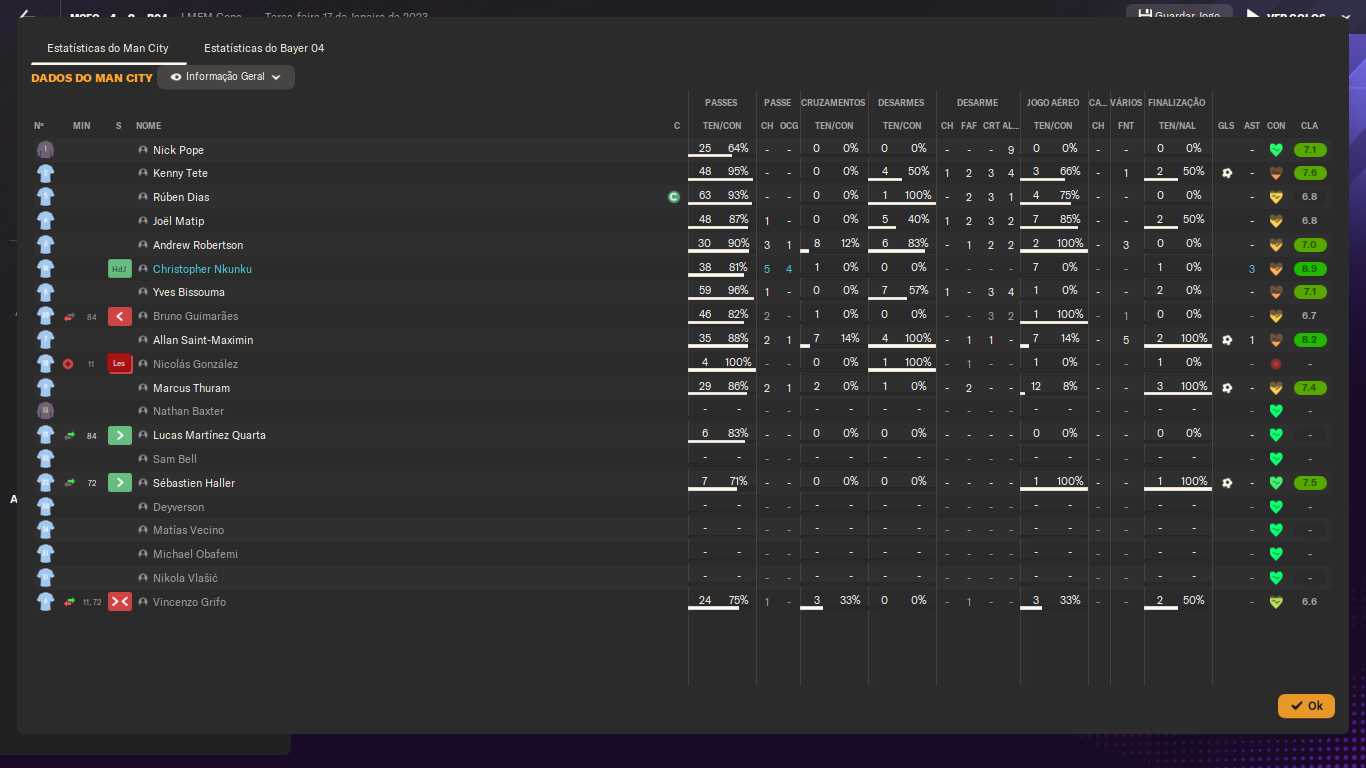Image resolution: width=1366 pixels, height=768 pixels.
Task: Open the Informação Geral view dropdown
Action: click(226, 77)
